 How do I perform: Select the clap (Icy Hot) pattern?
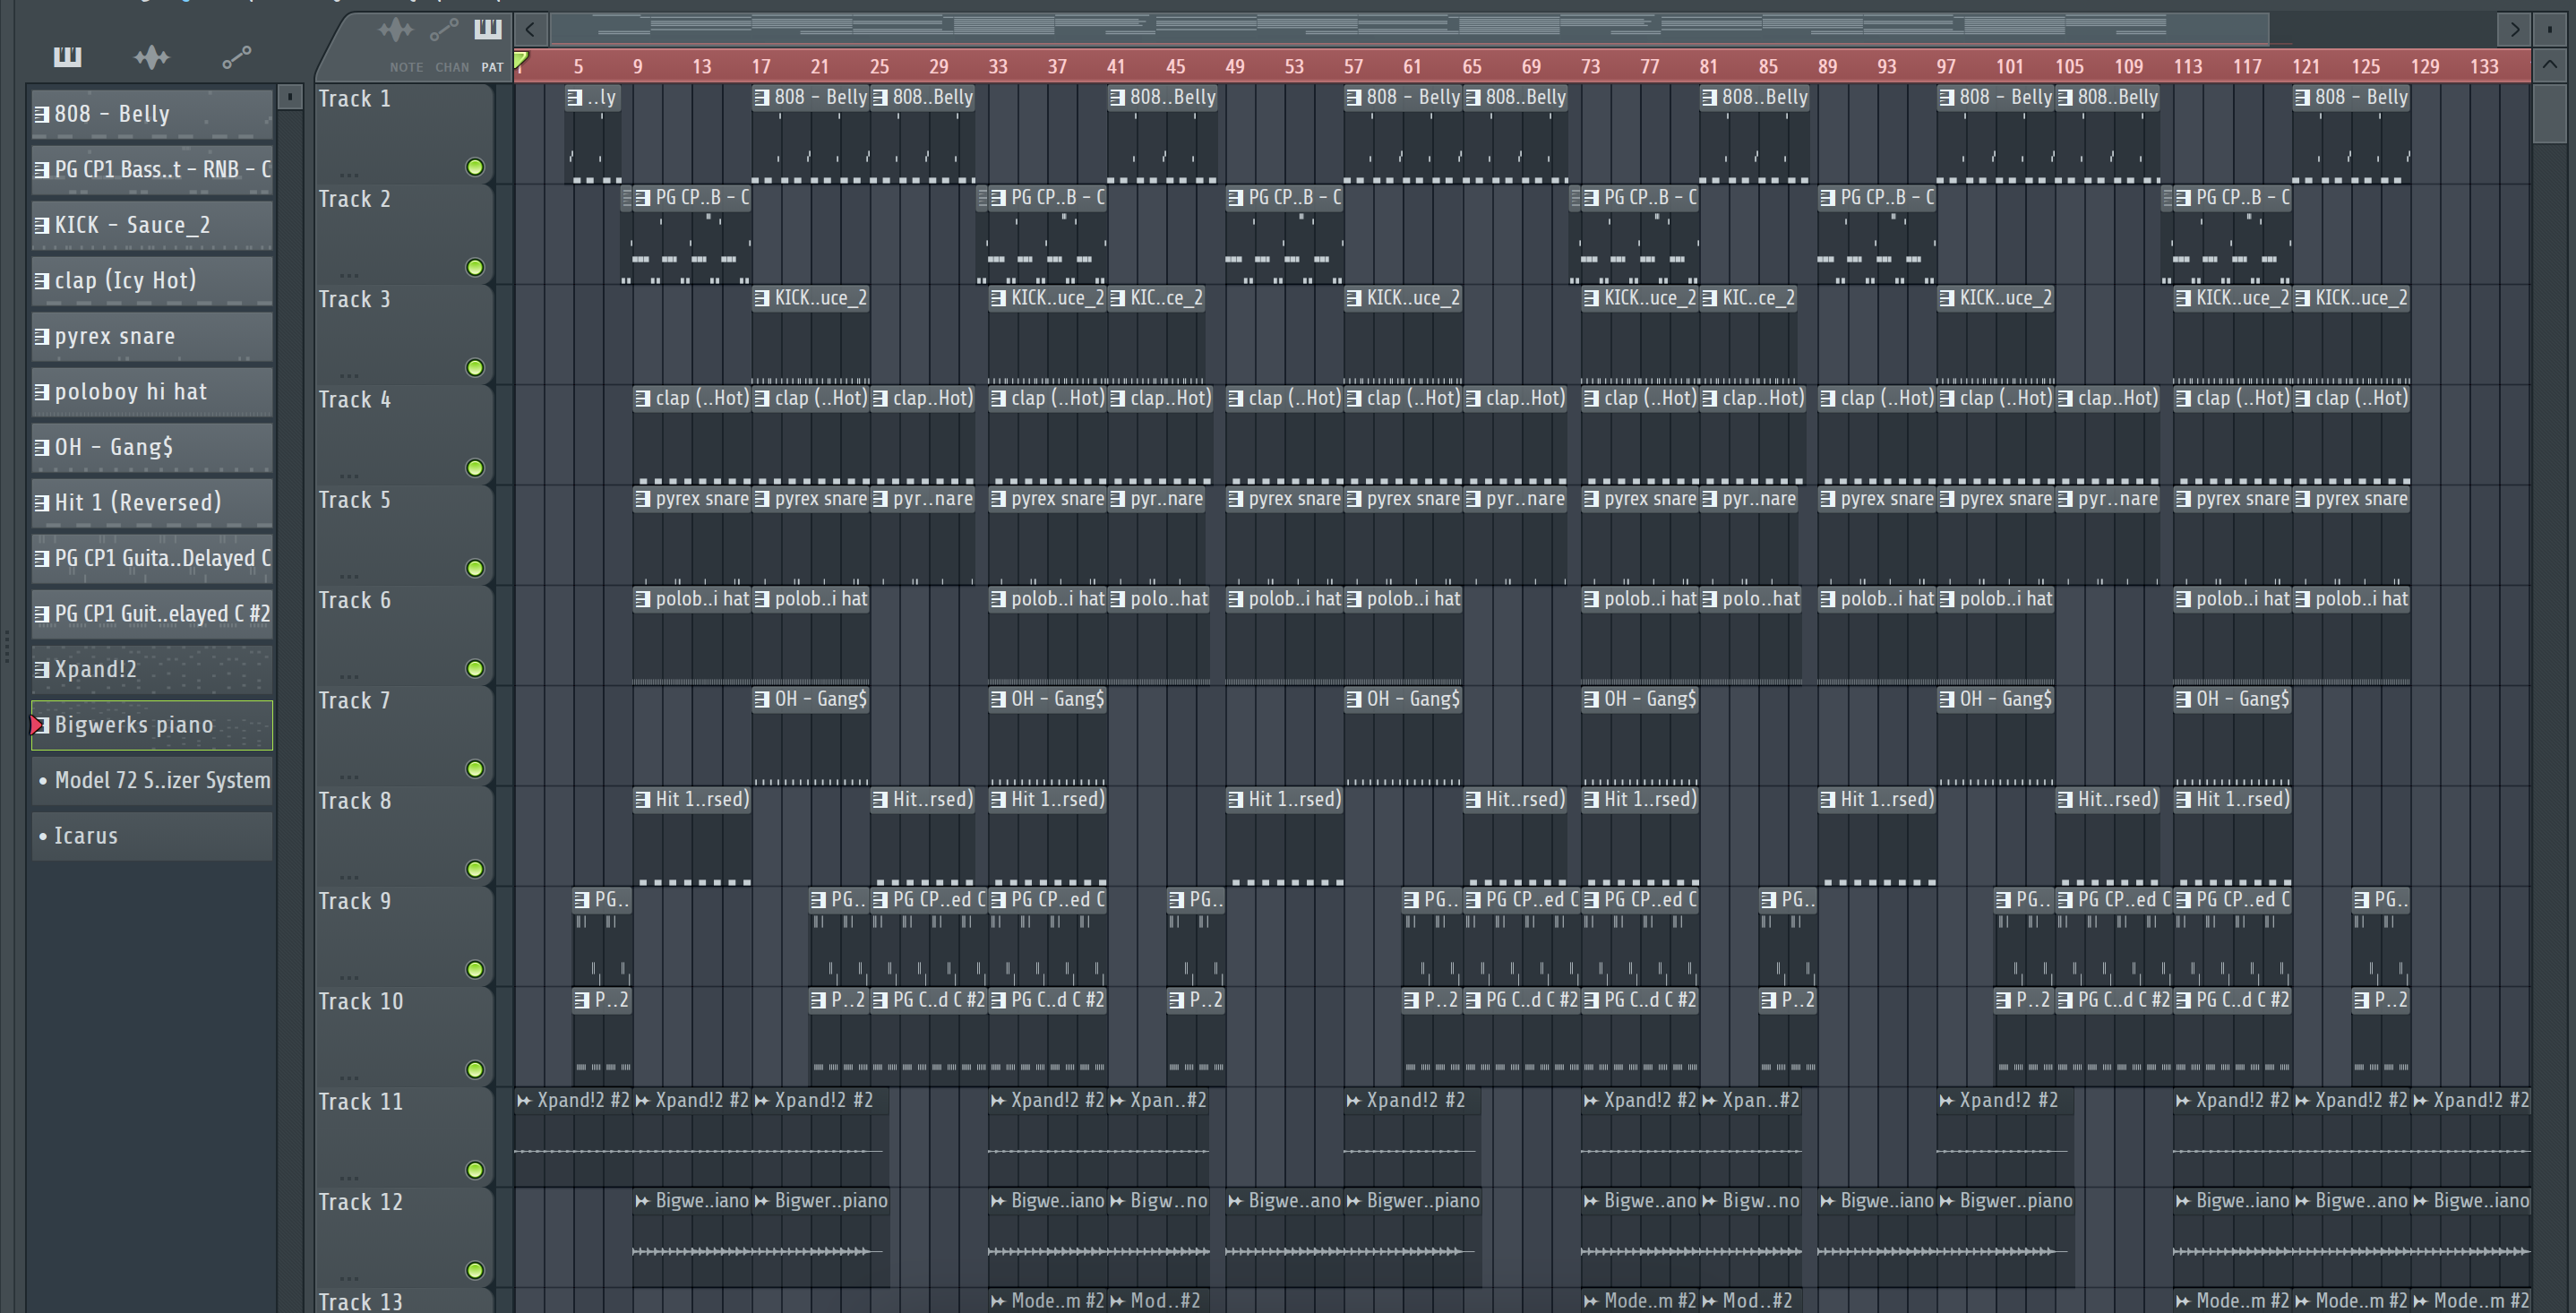tap(152, 280)
